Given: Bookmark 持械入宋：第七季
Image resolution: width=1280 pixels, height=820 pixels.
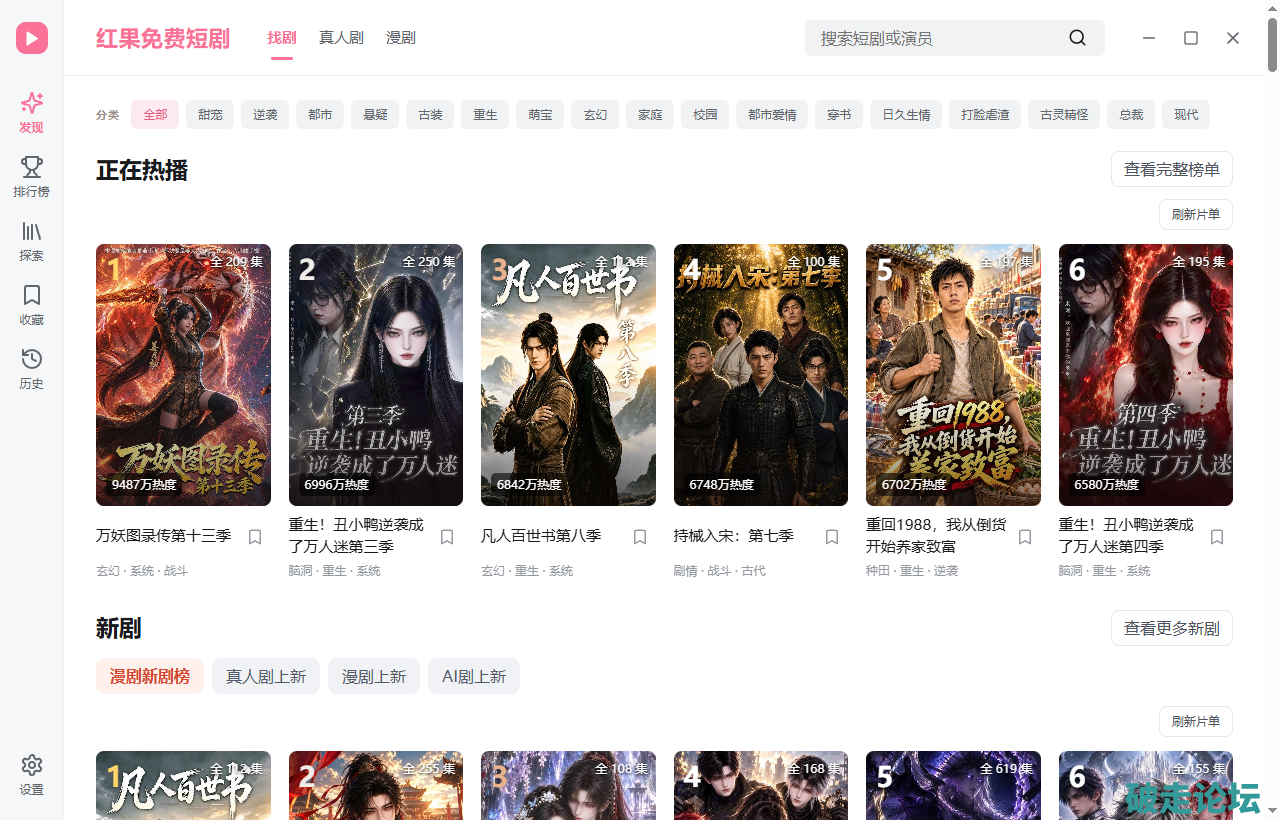Looking at the screenshot, I should click(x=832, y=537).
